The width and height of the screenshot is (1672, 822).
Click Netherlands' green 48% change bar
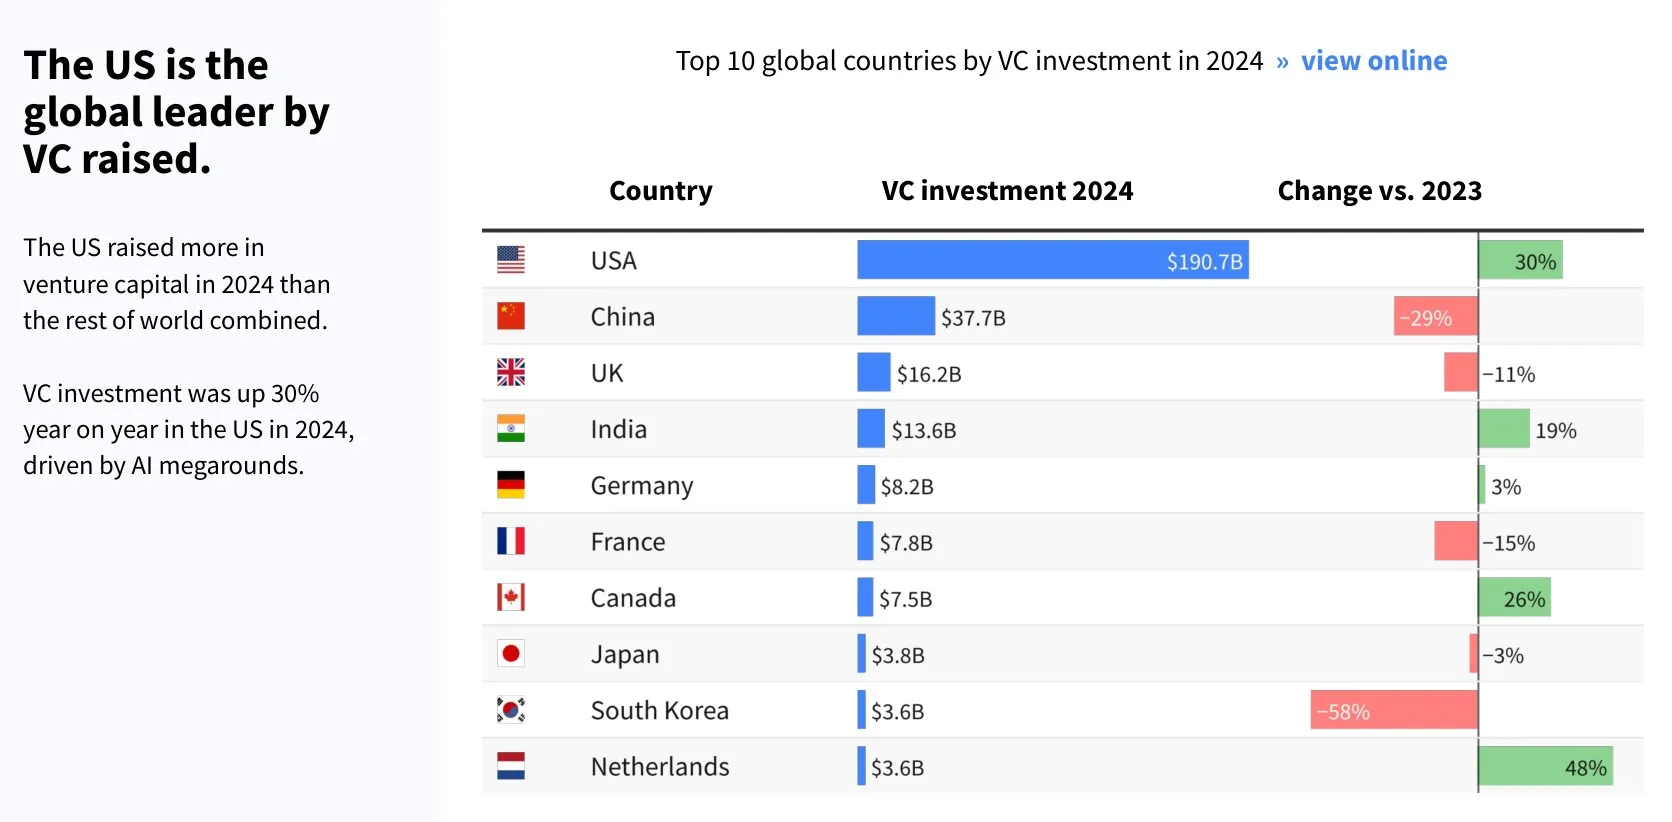pos(1546,767)
